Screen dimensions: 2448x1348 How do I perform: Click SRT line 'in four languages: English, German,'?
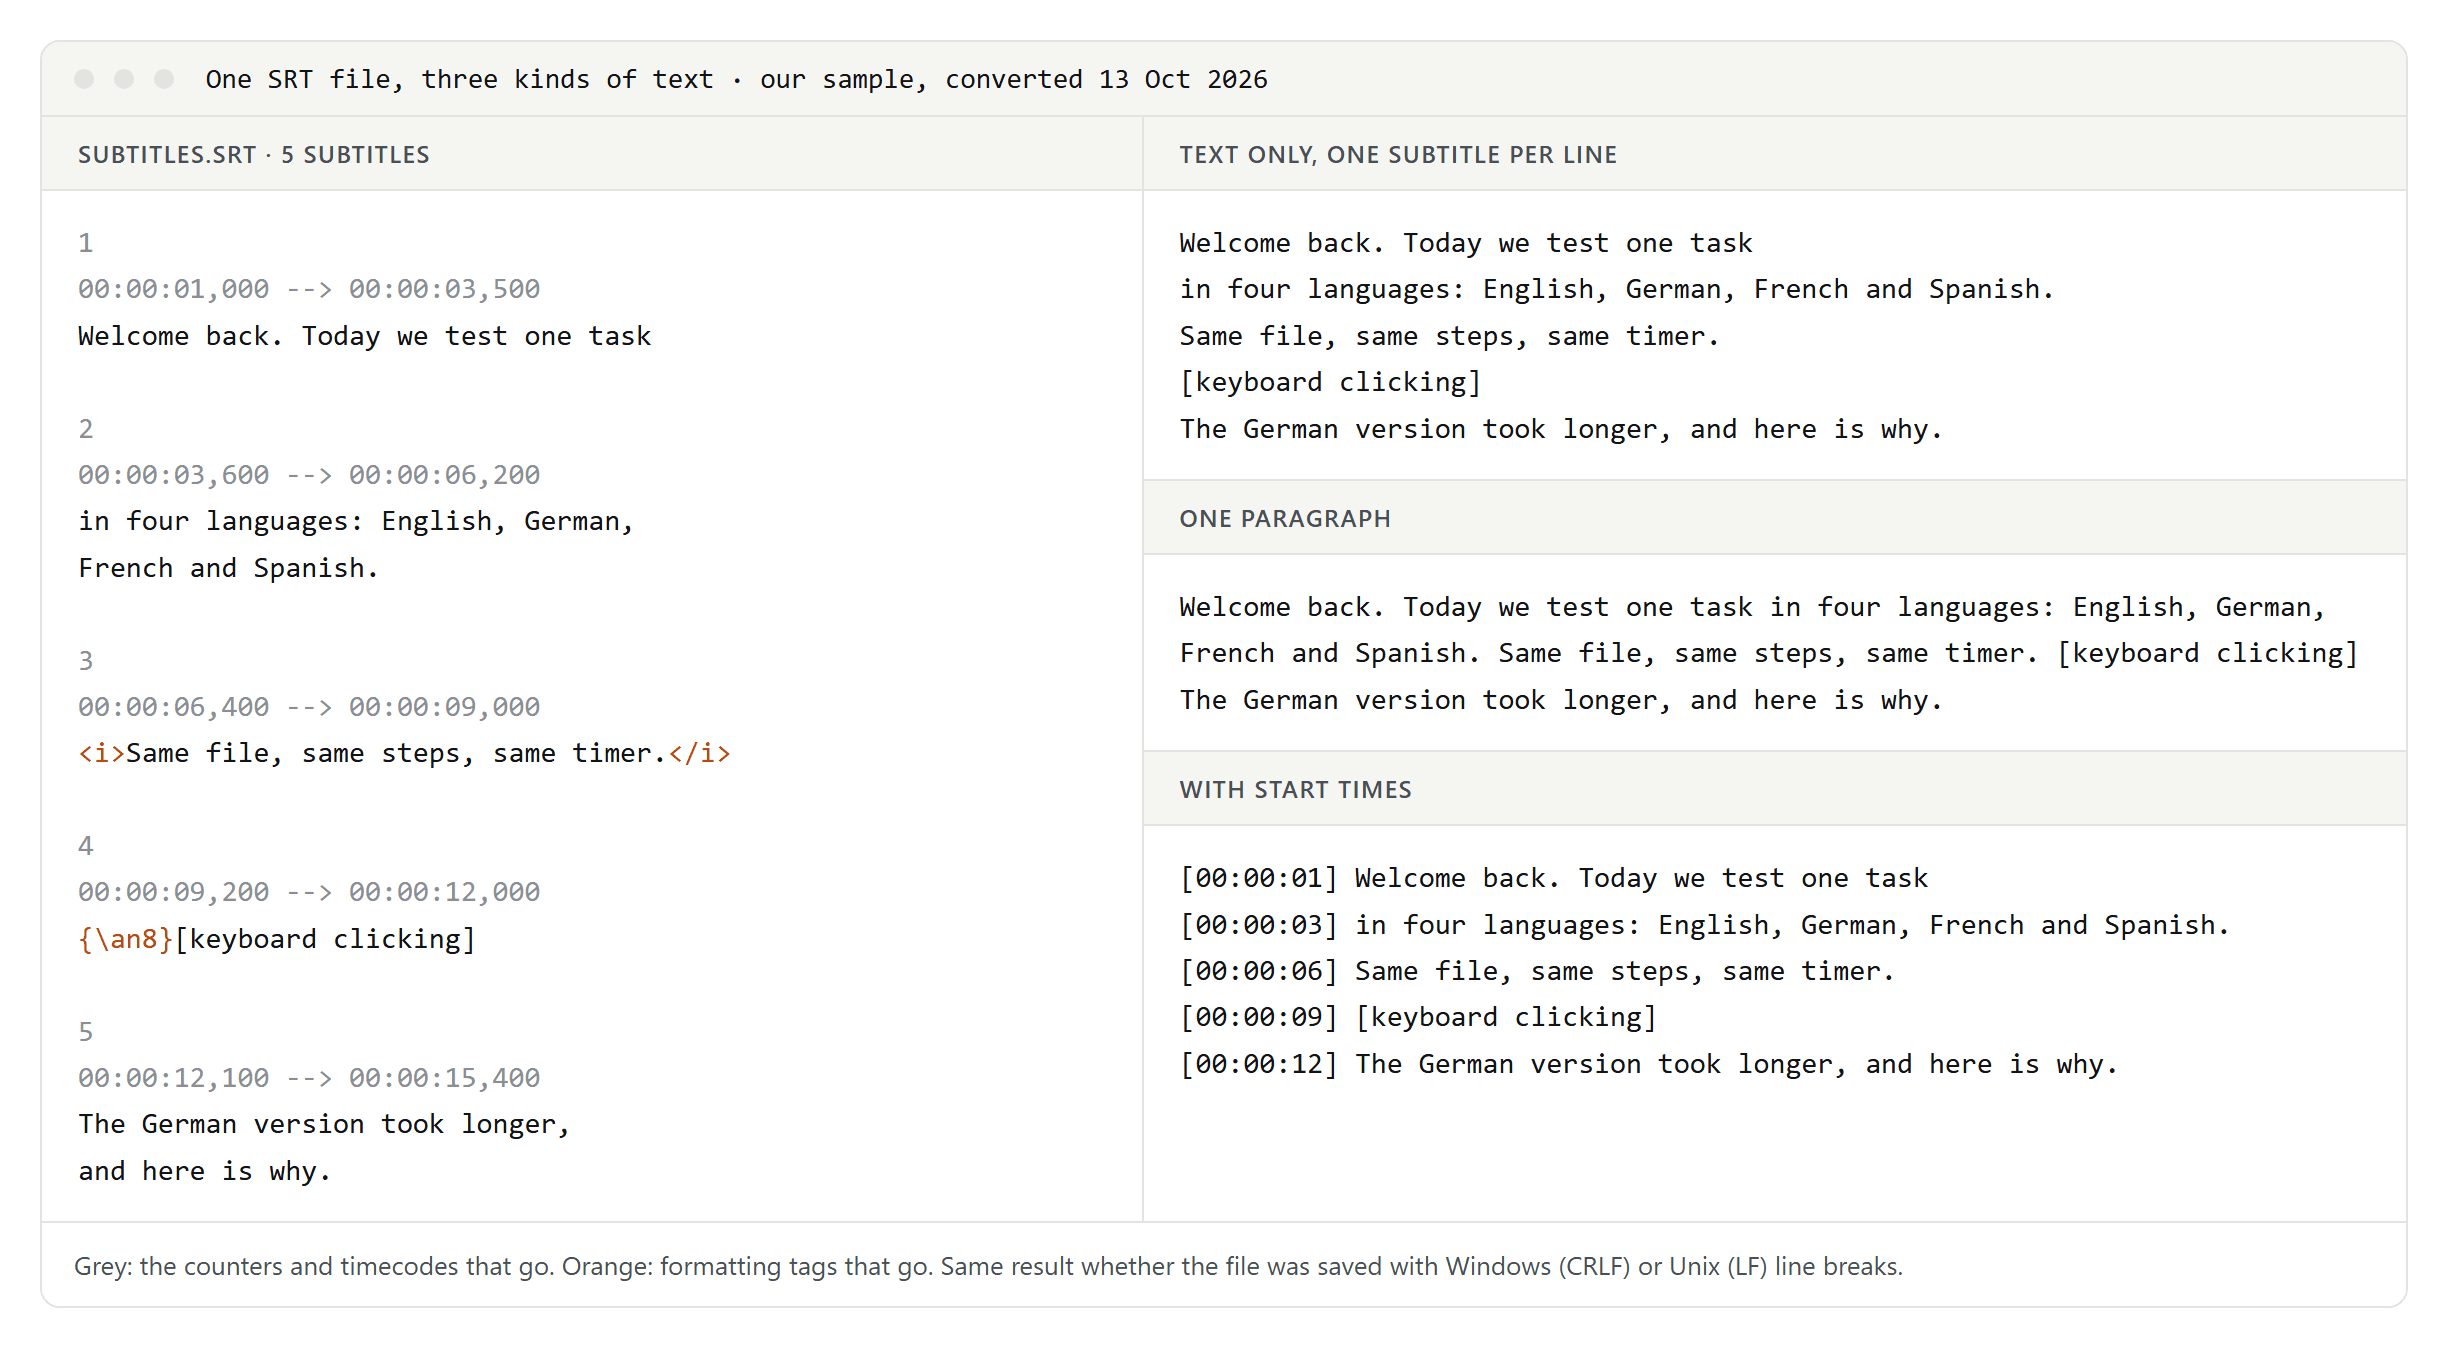click(356, 521)
